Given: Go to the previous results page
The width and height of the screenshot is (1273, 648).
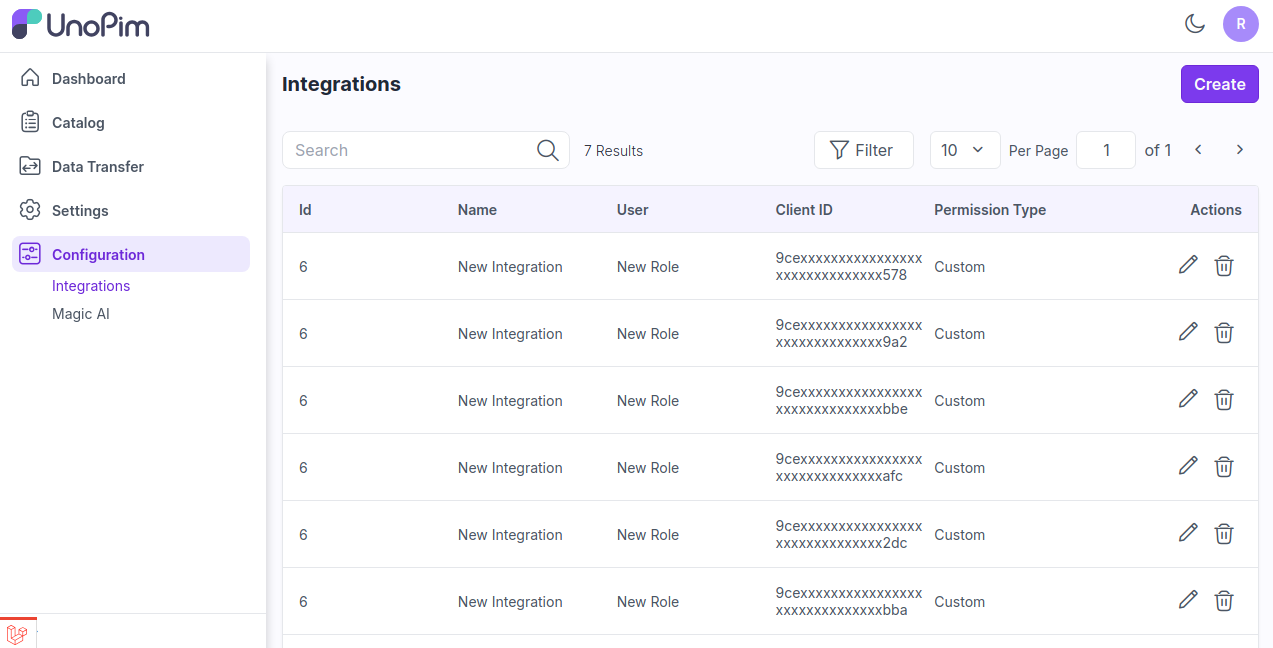Looking at the screenshot, I should [x=1198, y=150].
